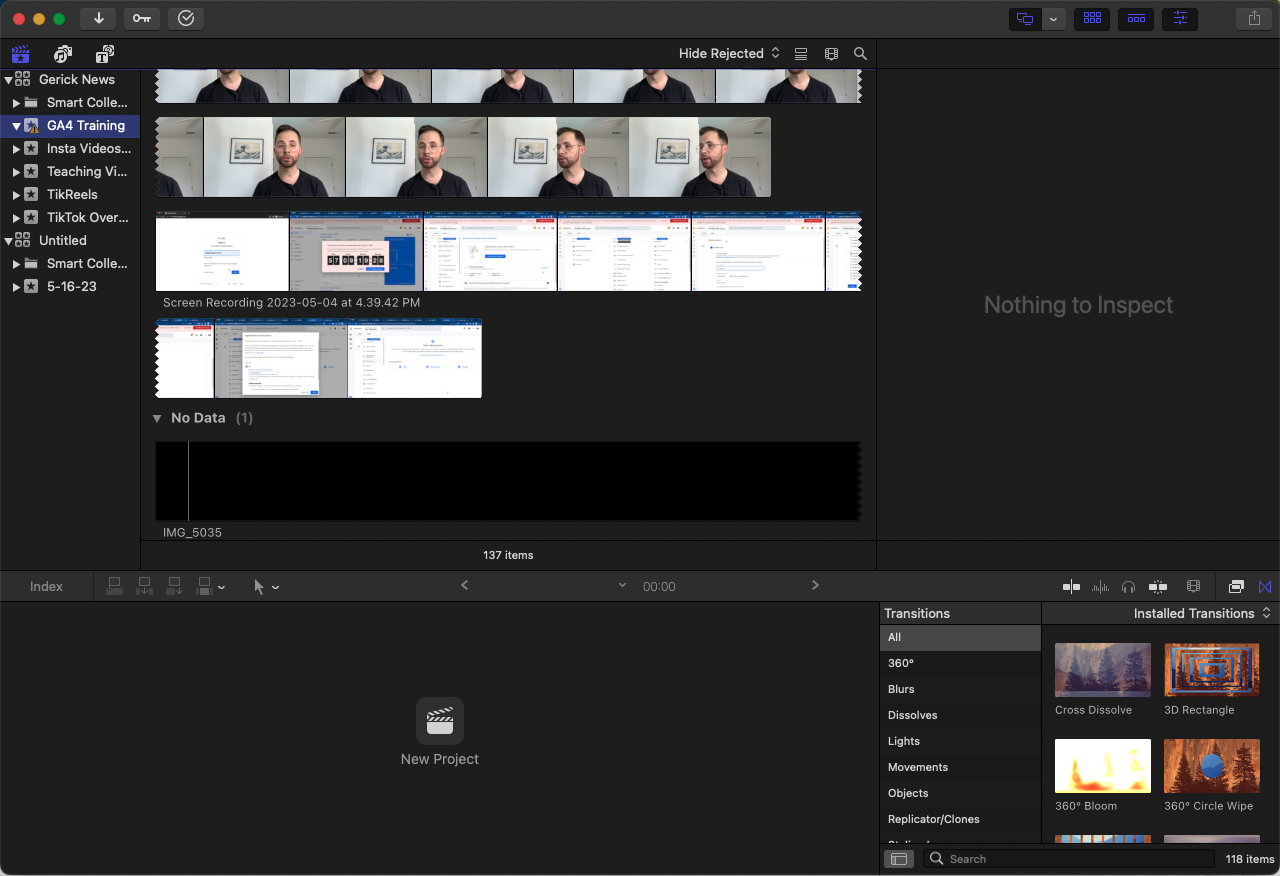
Task: Open the tools pop-up menu chevron
Action: (276, 588)
